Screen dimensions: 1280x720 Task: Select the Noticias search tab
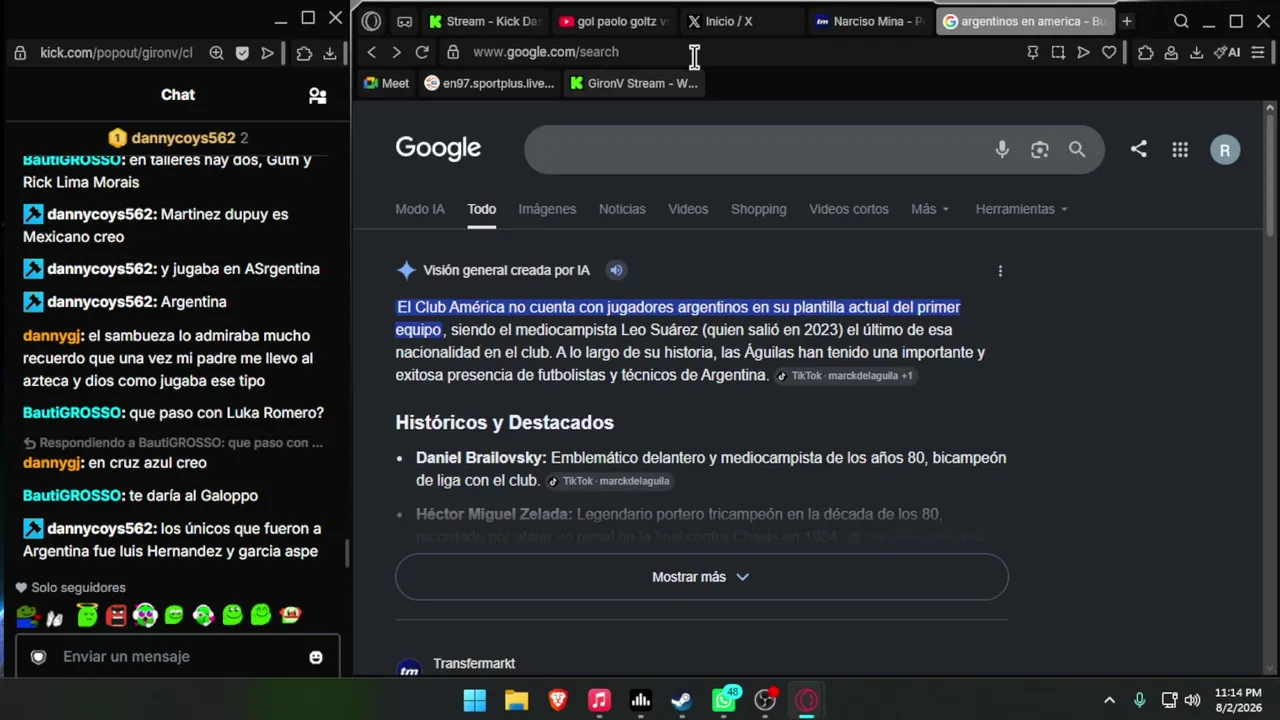click(x=622, y=209)
